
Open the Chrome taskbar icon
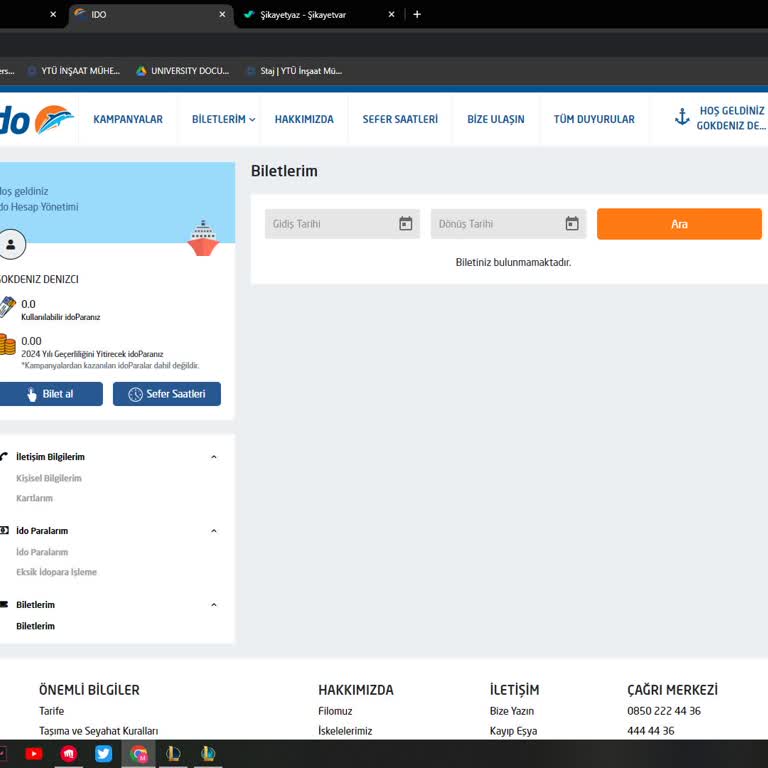click(139, 753)
